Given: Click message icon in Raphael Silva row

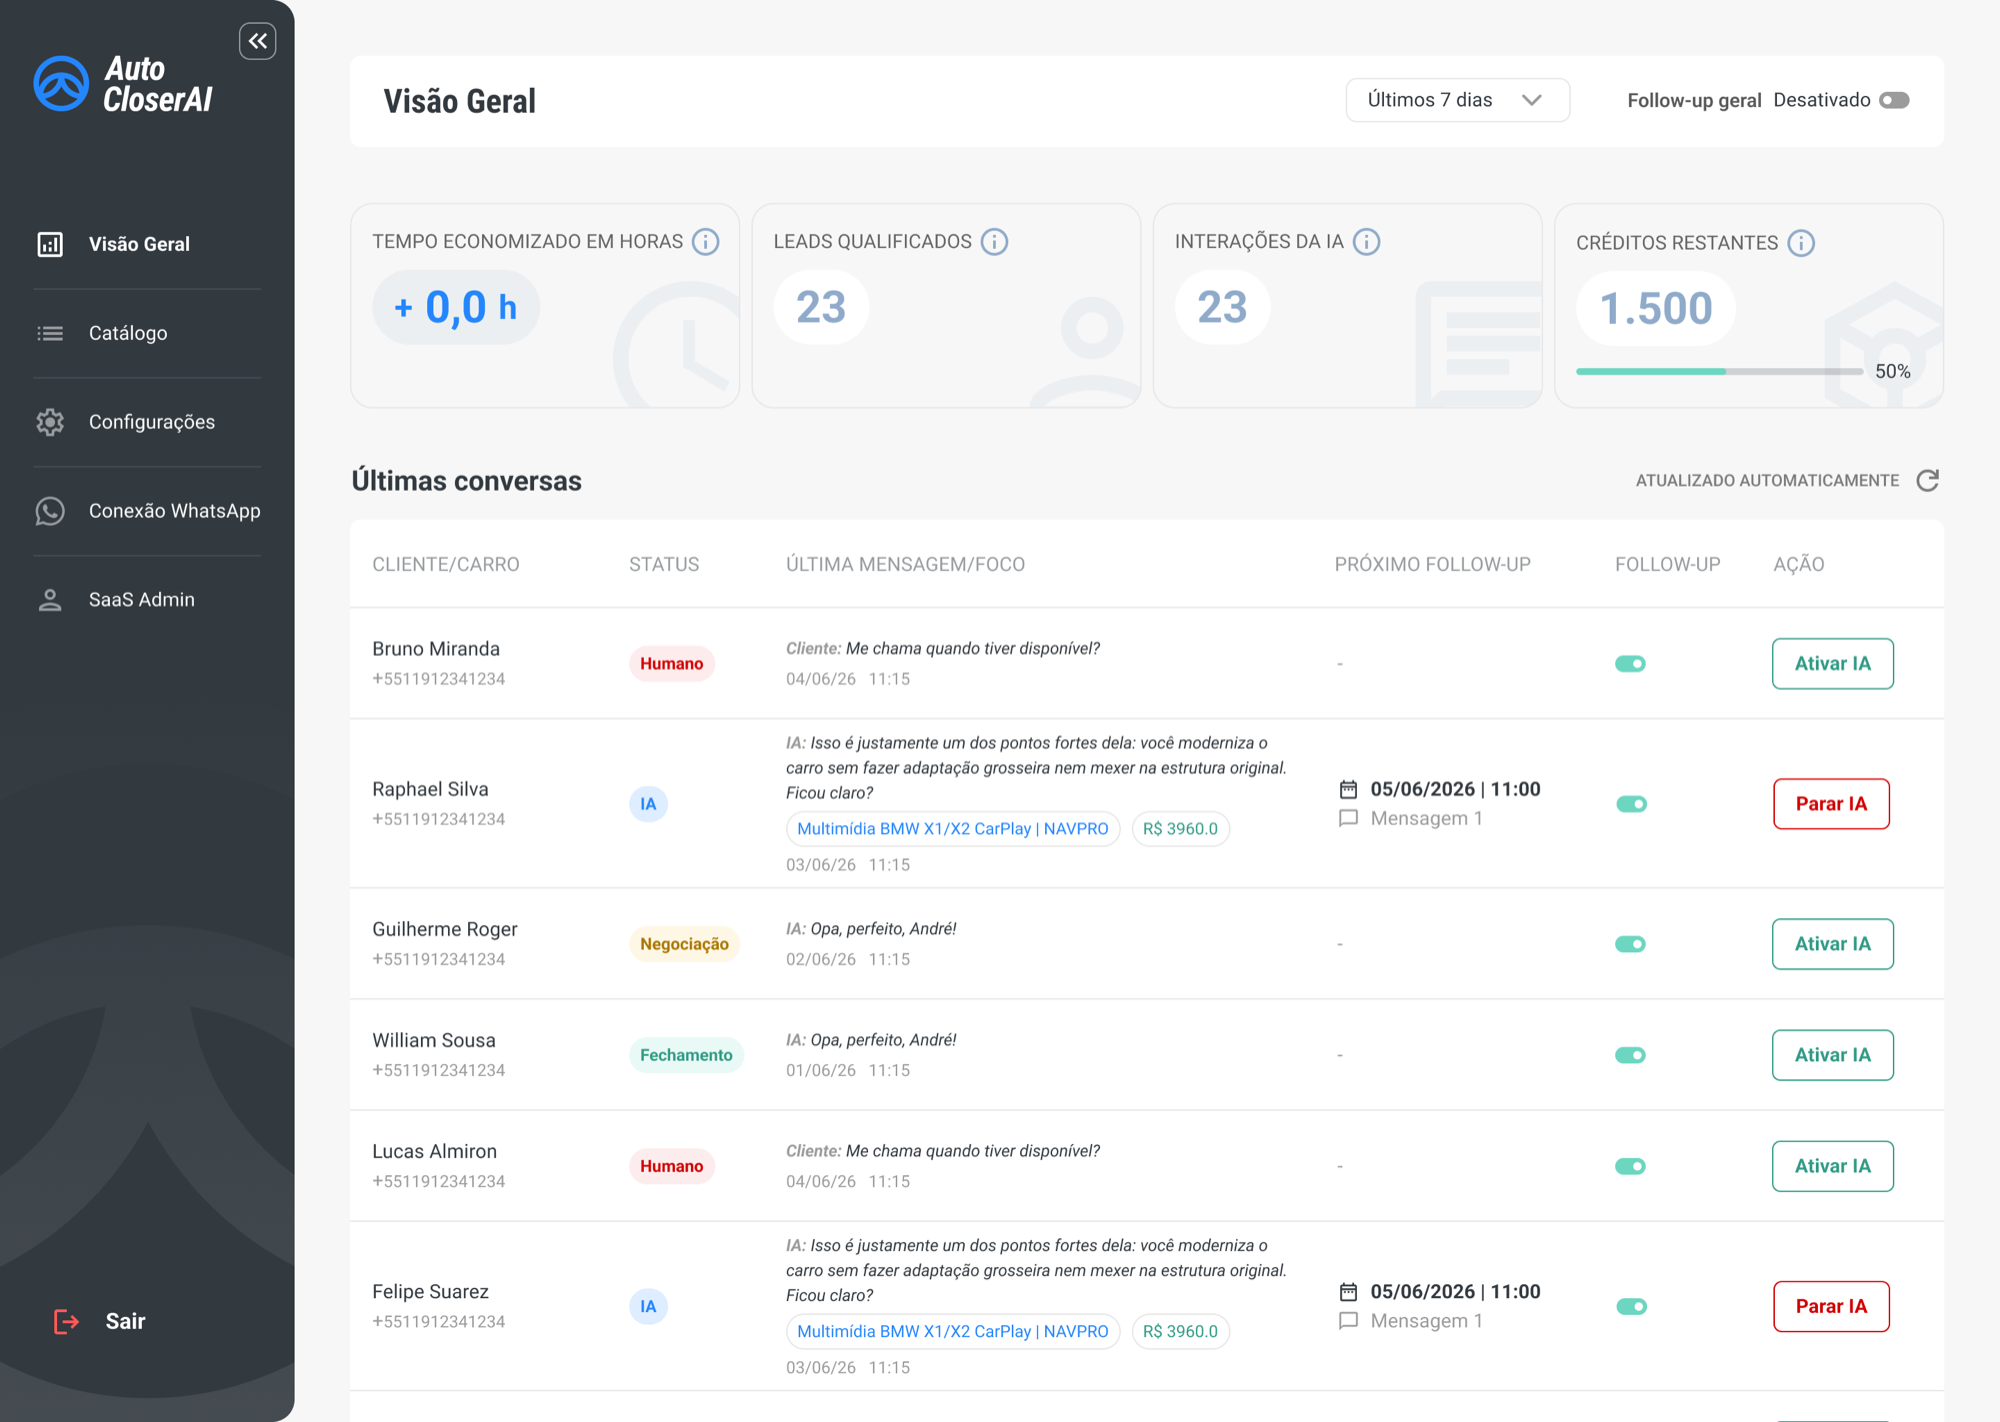Looking at the screenshot, I should tap(1348, 818).
